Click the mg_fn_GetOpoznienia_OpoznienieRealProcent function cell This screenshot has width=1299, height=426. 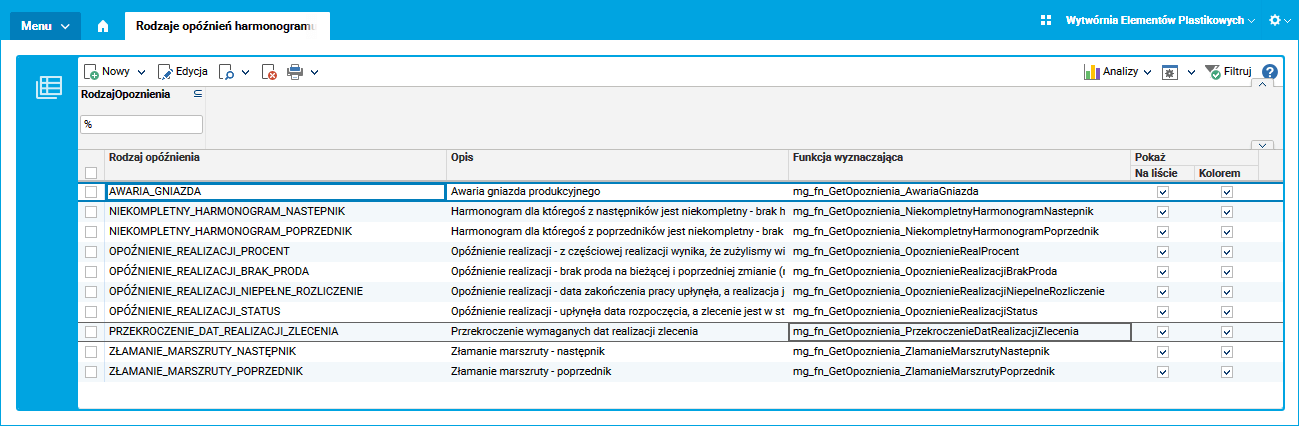coord(959,252)
